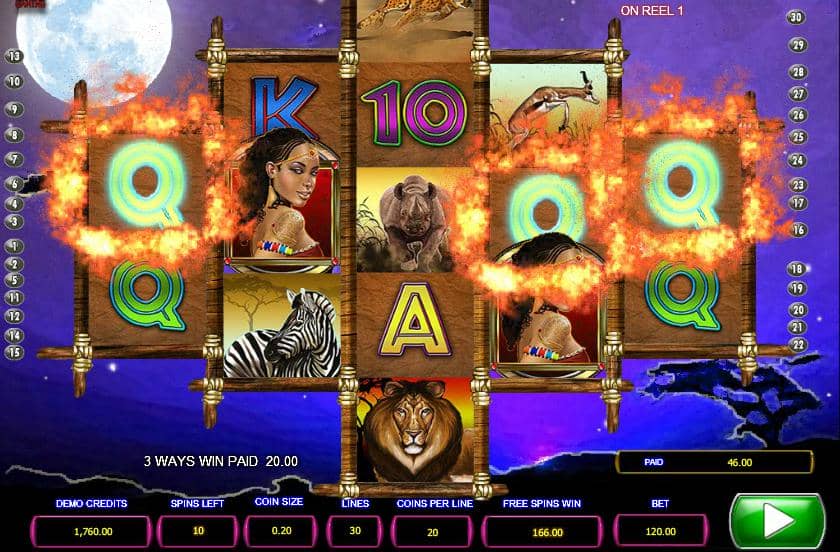Click the green spin play button
840x552 pixels.
point(777,520)
